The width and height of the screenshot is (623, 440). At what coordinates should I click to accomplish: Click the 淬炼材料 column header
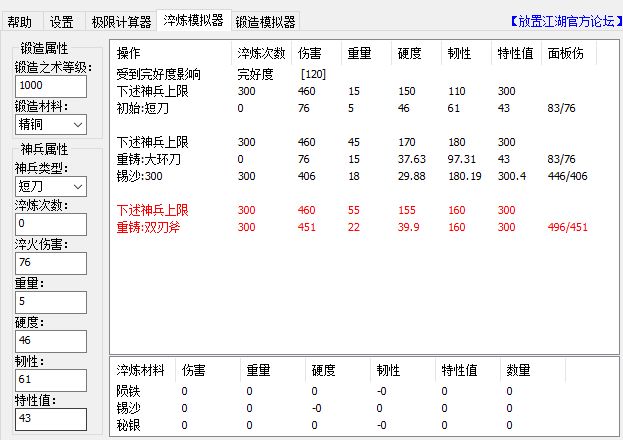point(143,370)
